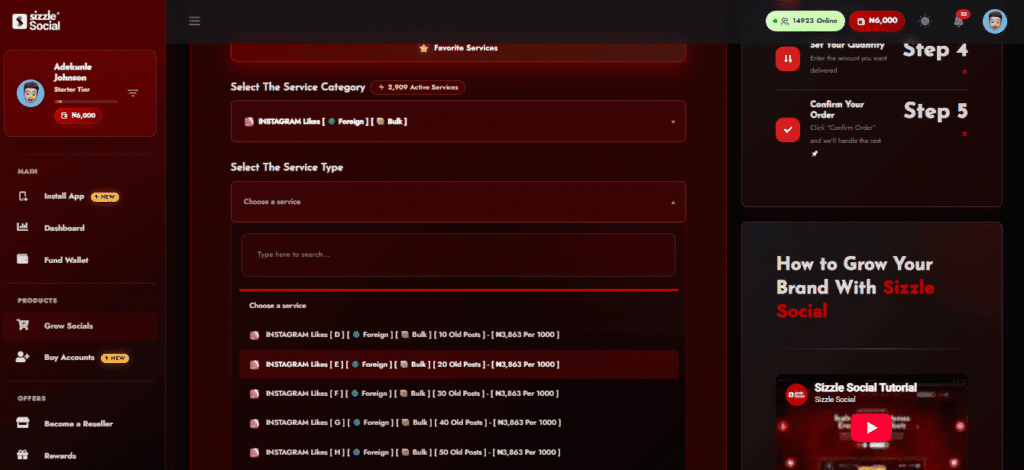Select the Choose a service placeholder option
This screenshot has height=470, width=1024.
point(458,306)
